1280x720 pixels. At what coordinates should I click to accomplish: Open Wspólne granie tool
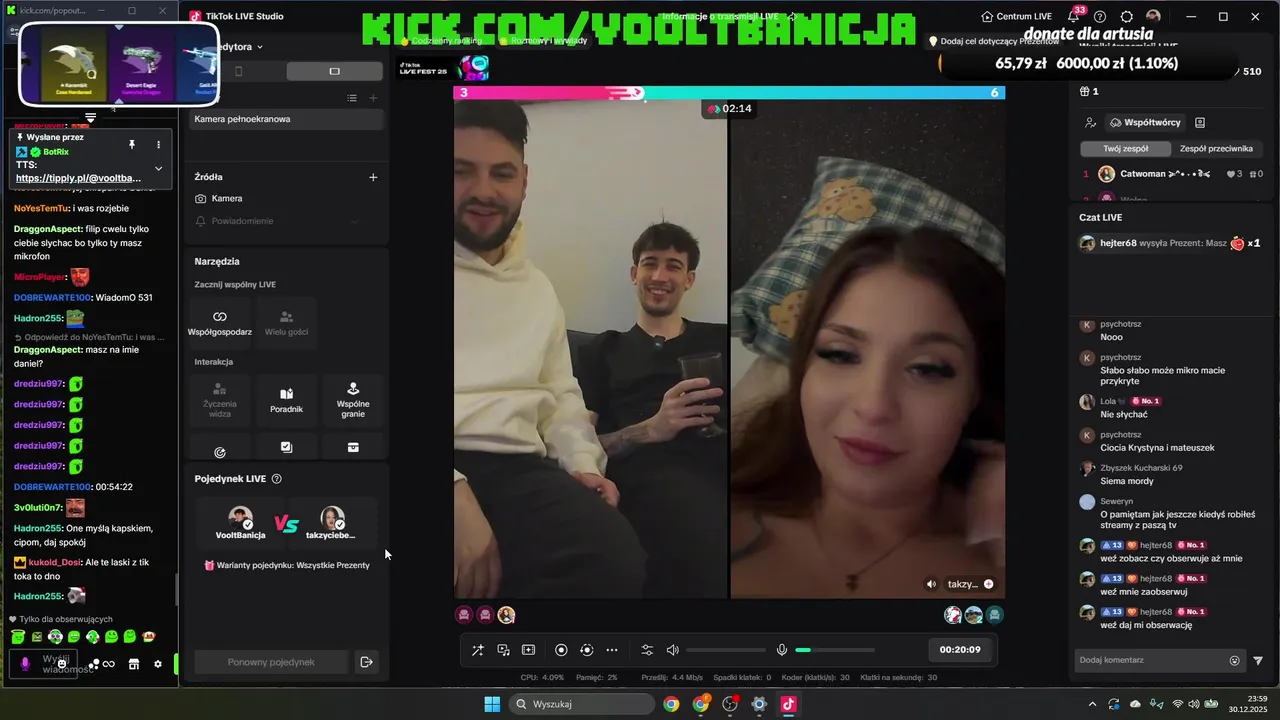[x=353, y=400]
